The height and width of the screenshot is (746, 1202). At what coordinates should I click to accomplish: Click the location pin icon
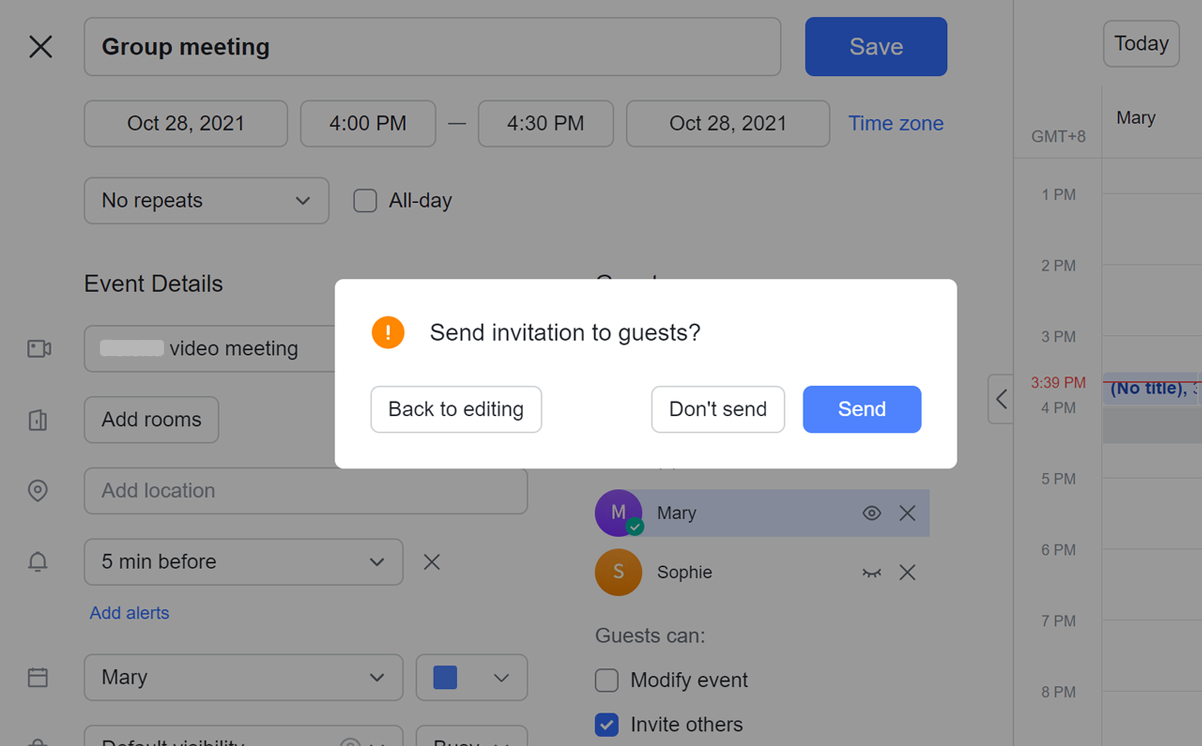38,491
